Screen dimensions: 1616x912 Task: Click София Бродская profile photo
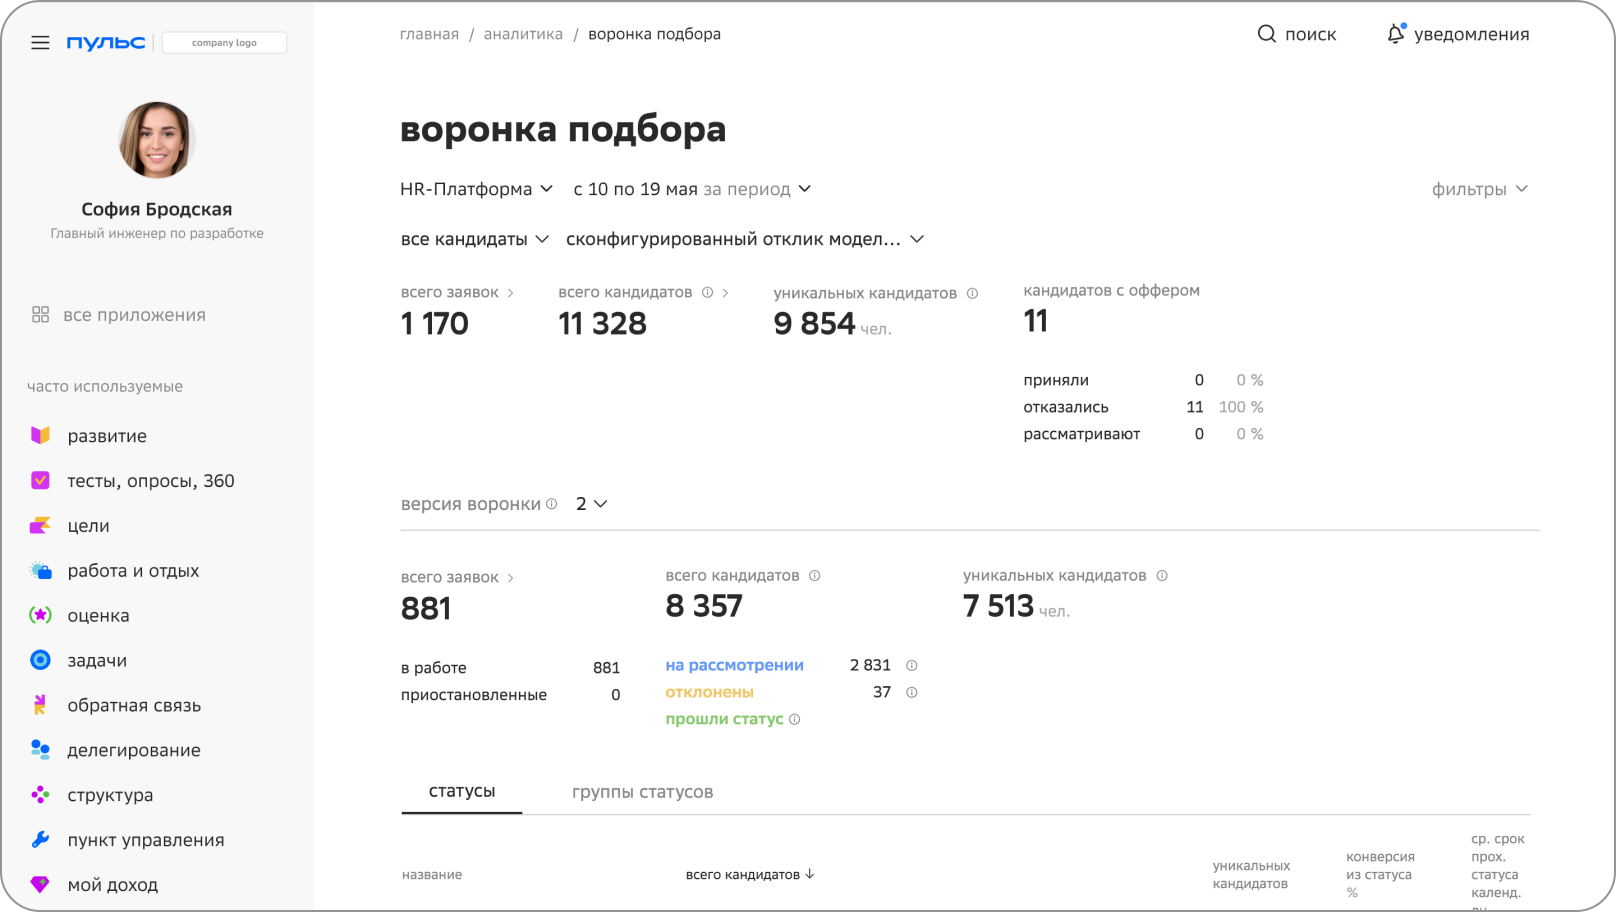(x=156, y=140)
